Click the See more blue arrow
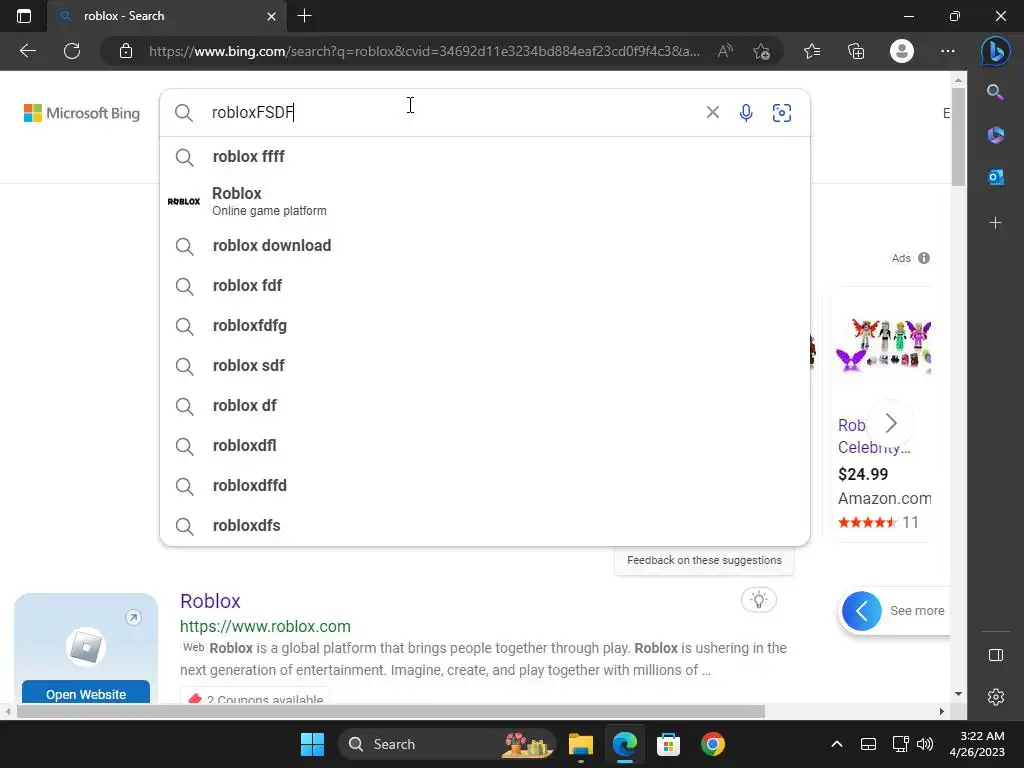This screenshot has height=768, width=1024. click(861, 611)
